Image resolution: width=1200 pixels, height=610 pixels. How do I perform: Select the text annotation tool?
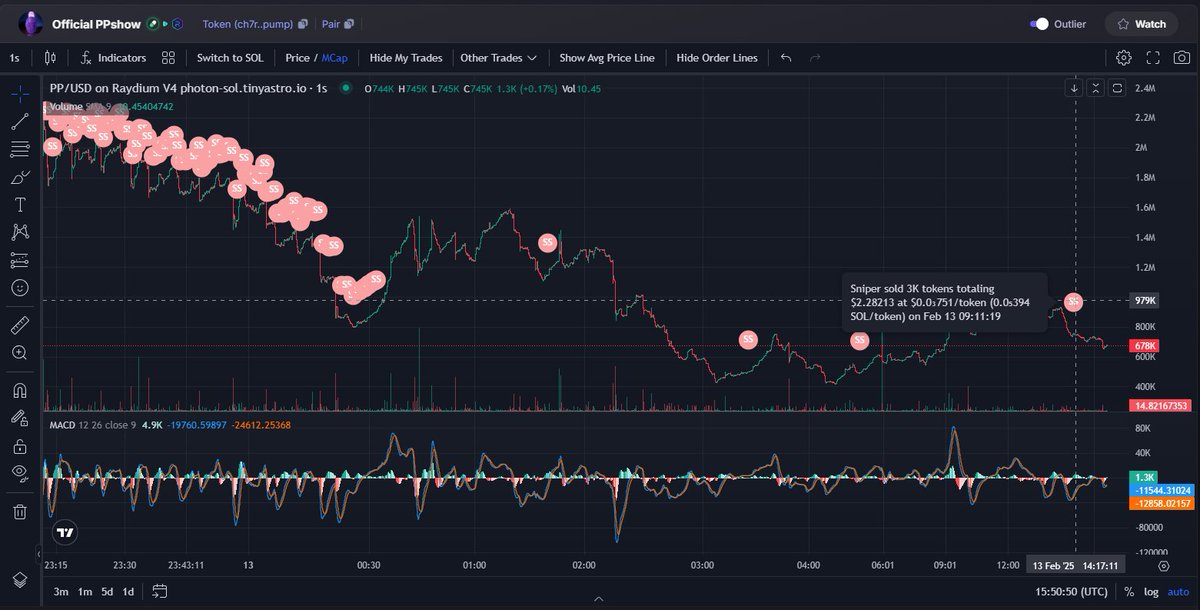pos(20,205)
